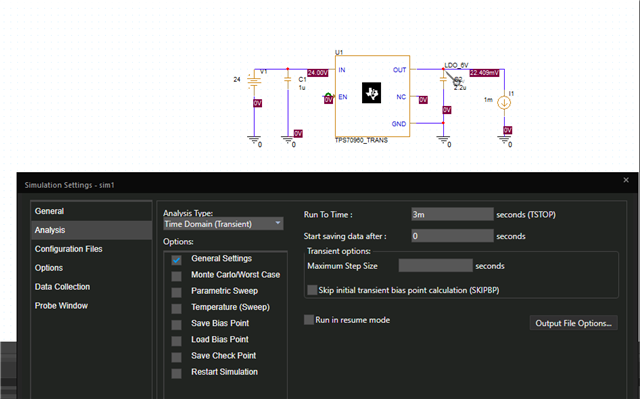Enable the Monte Carlo/Worst Case option
Image resolution: width=640 pixels, height=399 pixels.
pos(176,276)
